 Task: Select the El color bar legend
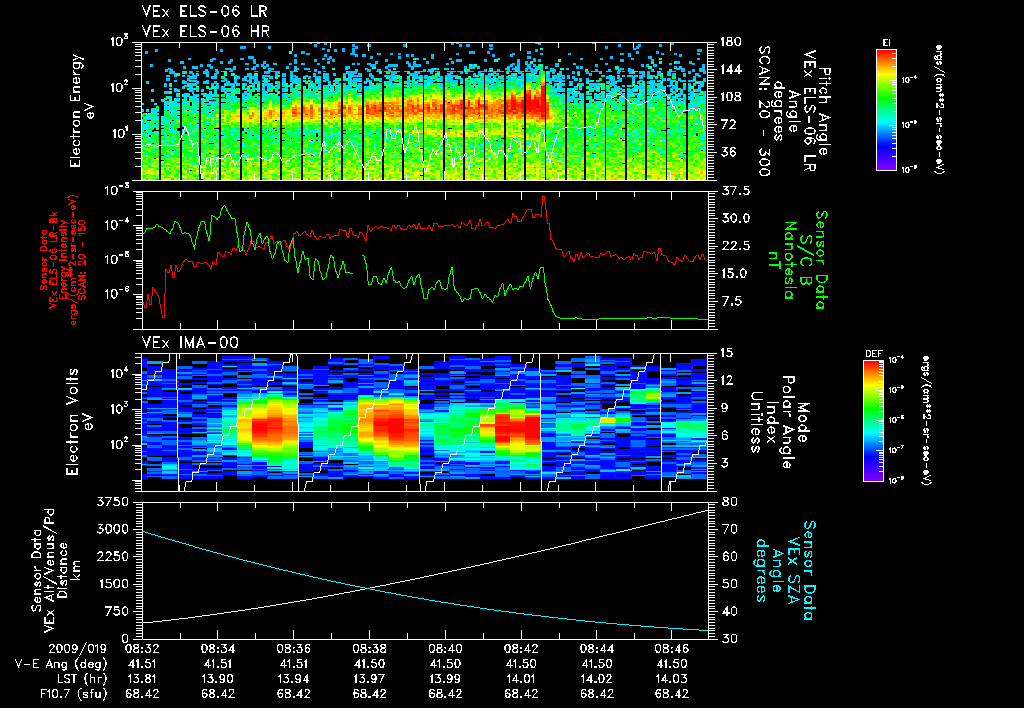pos(886,108)
